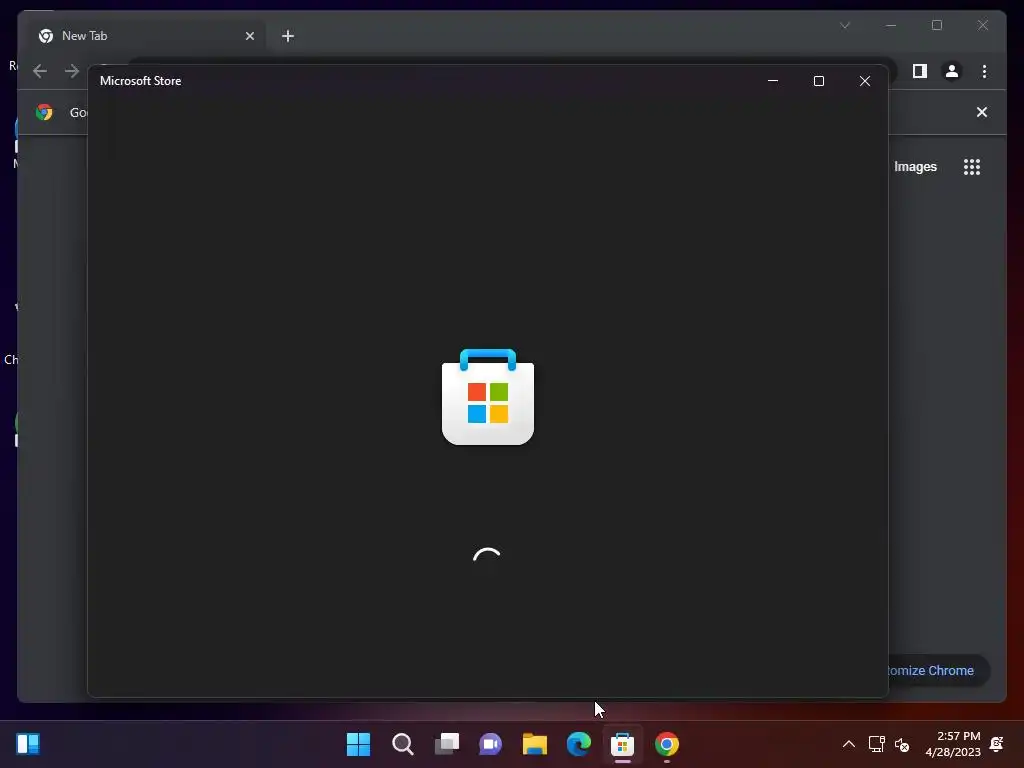
Task: Open taskbar Search
Action: tap(402, 744)
